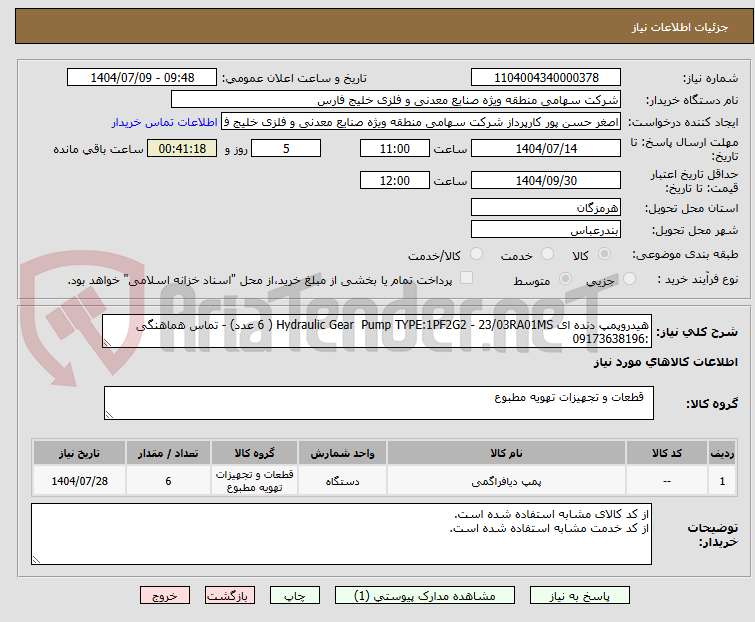
Task: Click the 1404/07/14 response deadline date field
Action: (x=546, y=148)
